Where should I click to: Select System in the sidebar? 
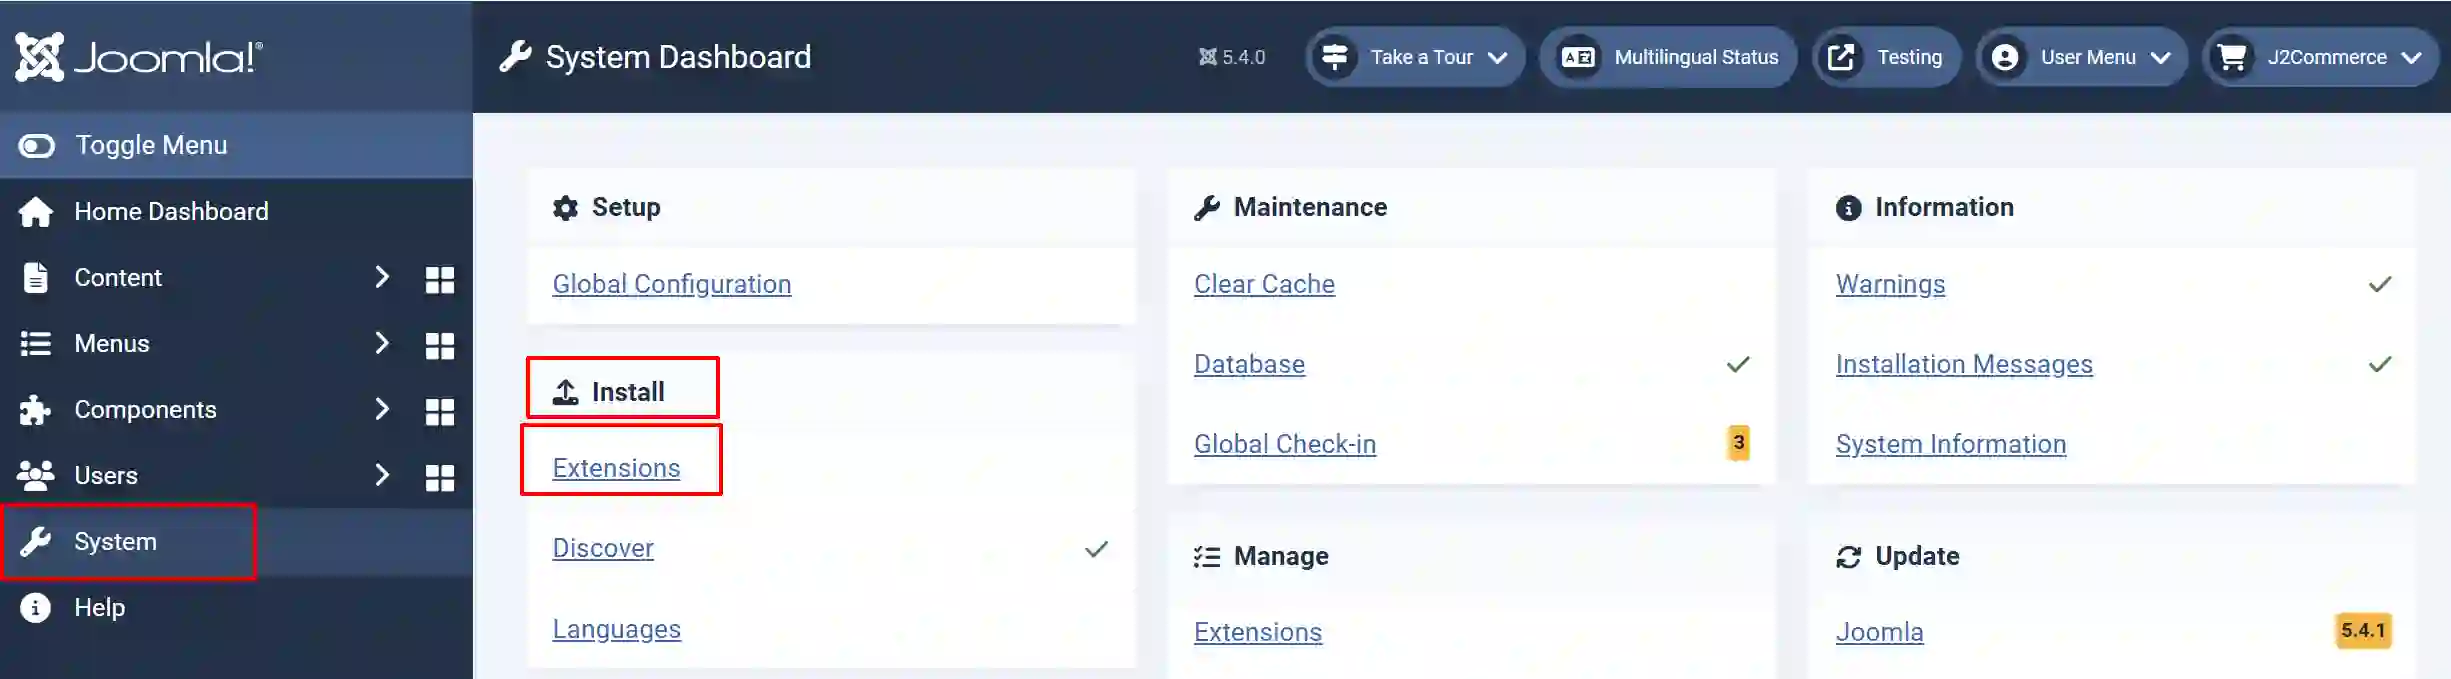click(115, 541)
